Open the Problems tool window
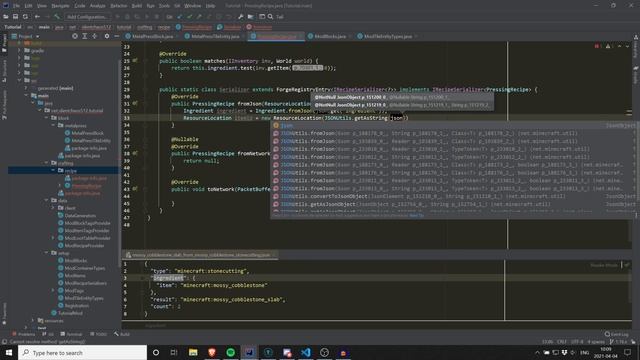 pyautogui.click(x=24, y=334)
